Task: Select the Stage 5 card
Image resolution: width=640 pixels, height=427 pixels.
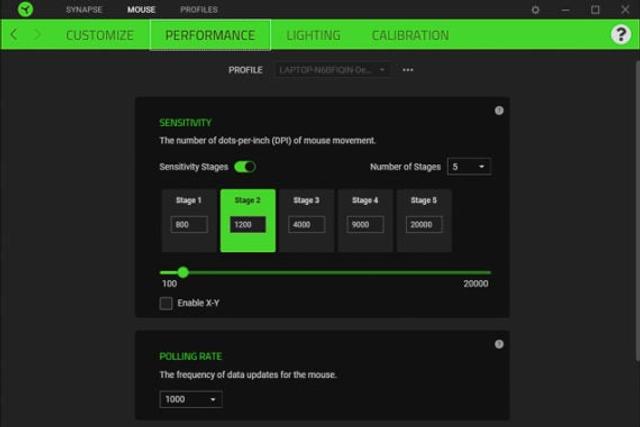Action: click(x=424, y=220)
